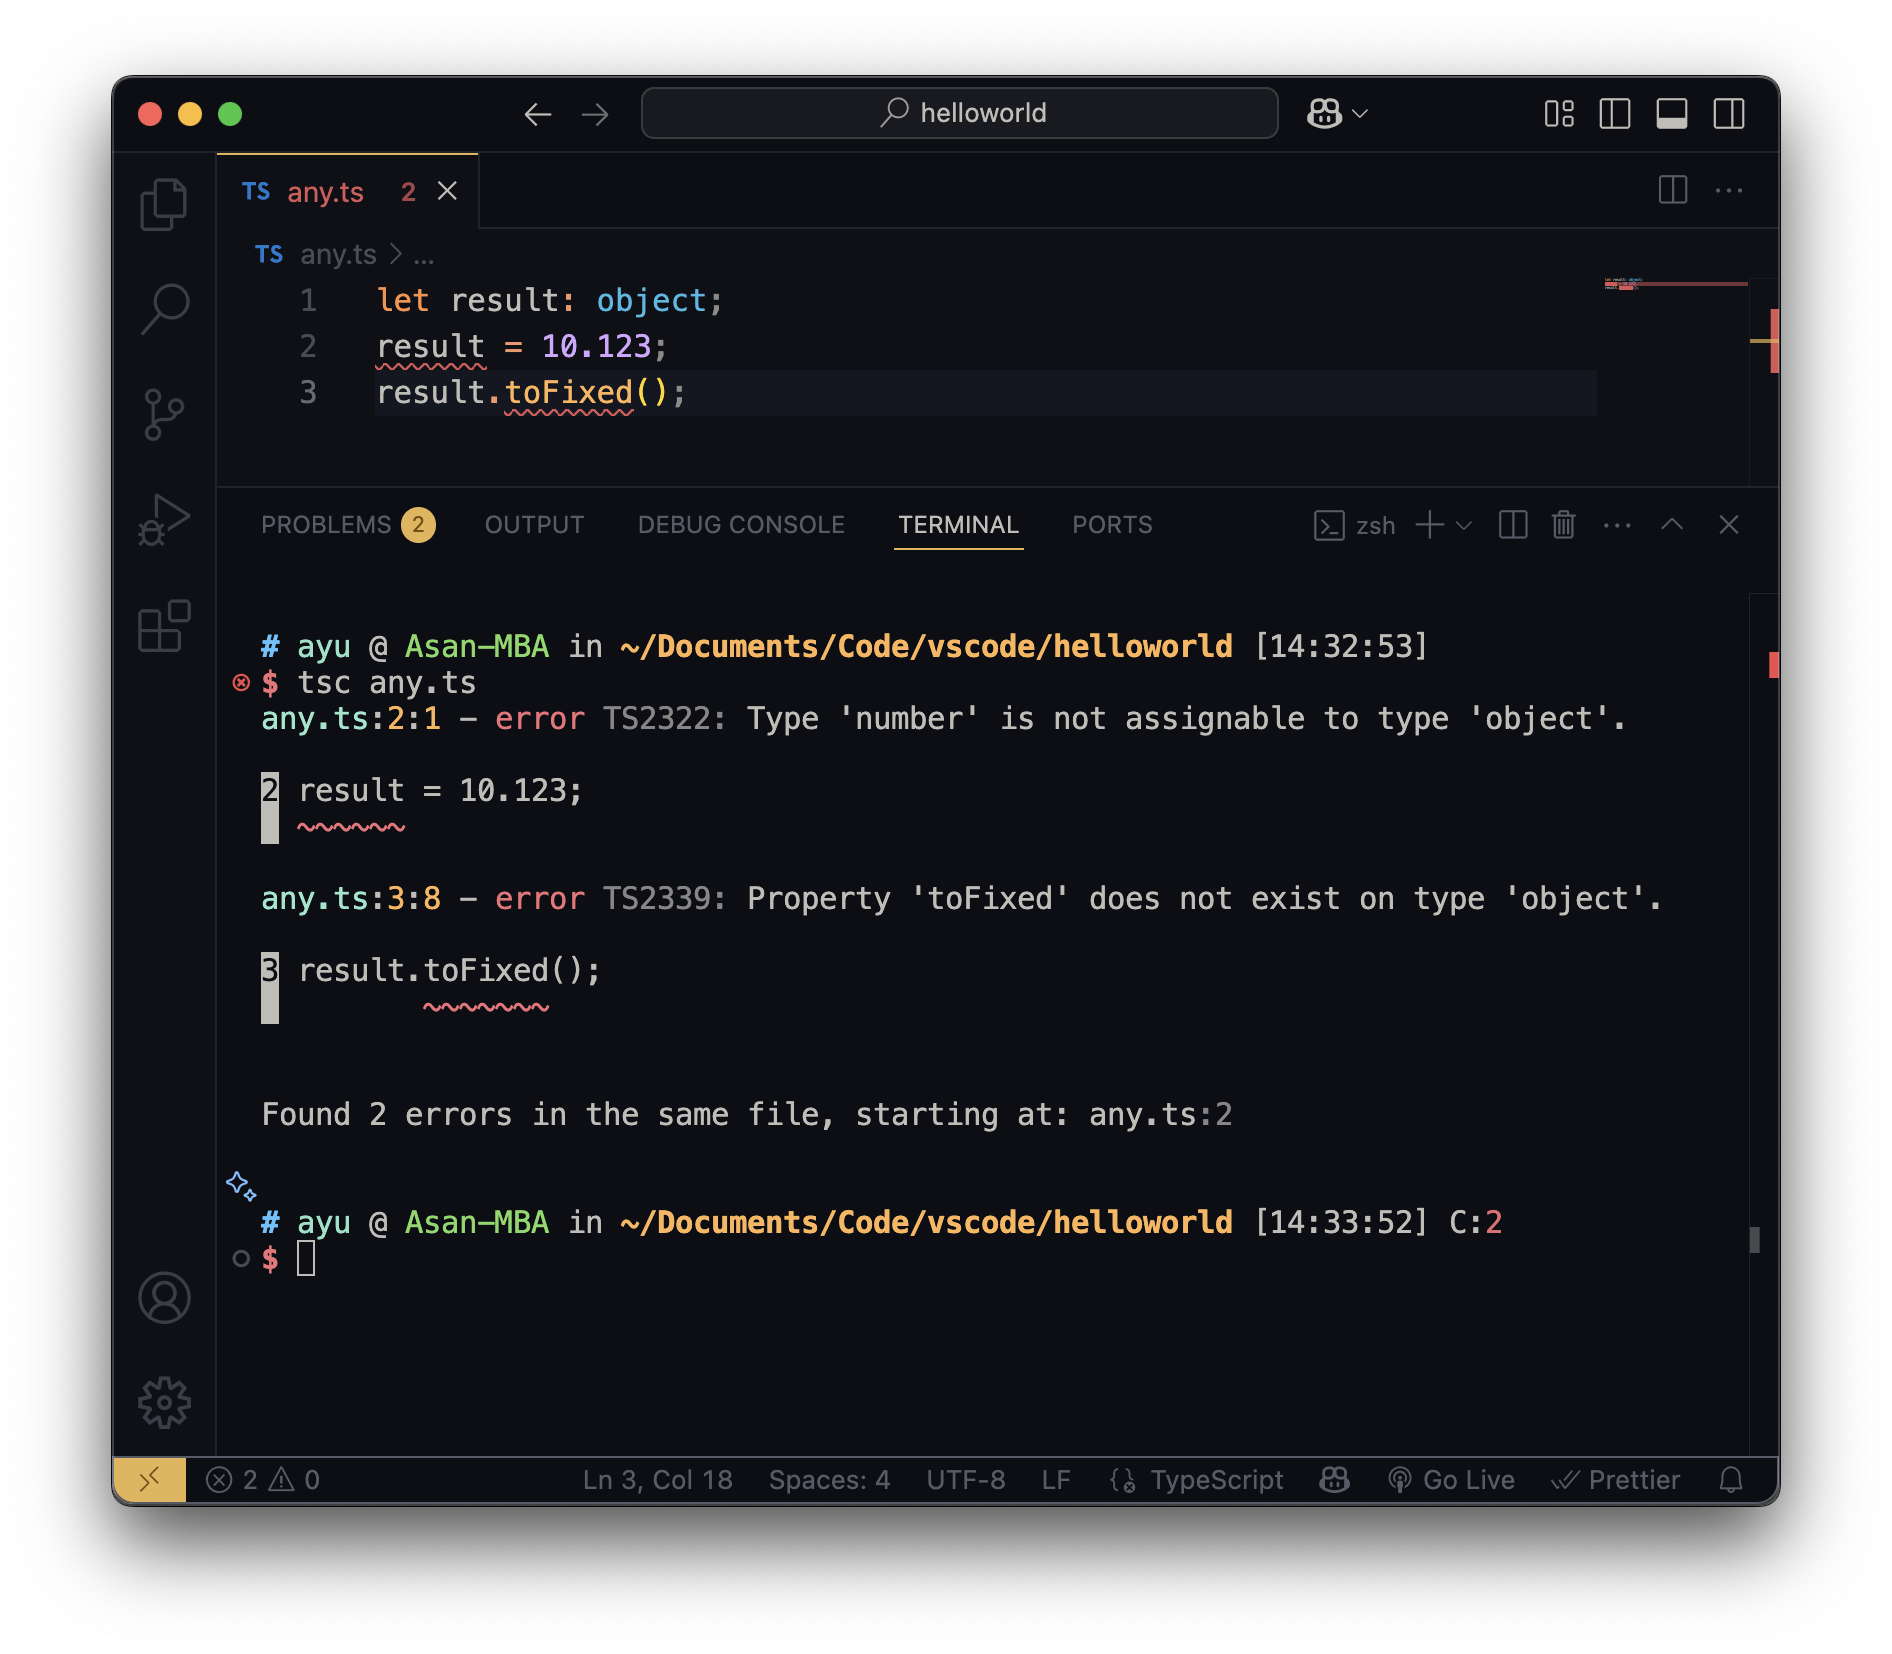This screenshot has width=1892, height=1654.
Task: Click the zsh terminal shell label
Action: 1354,525
